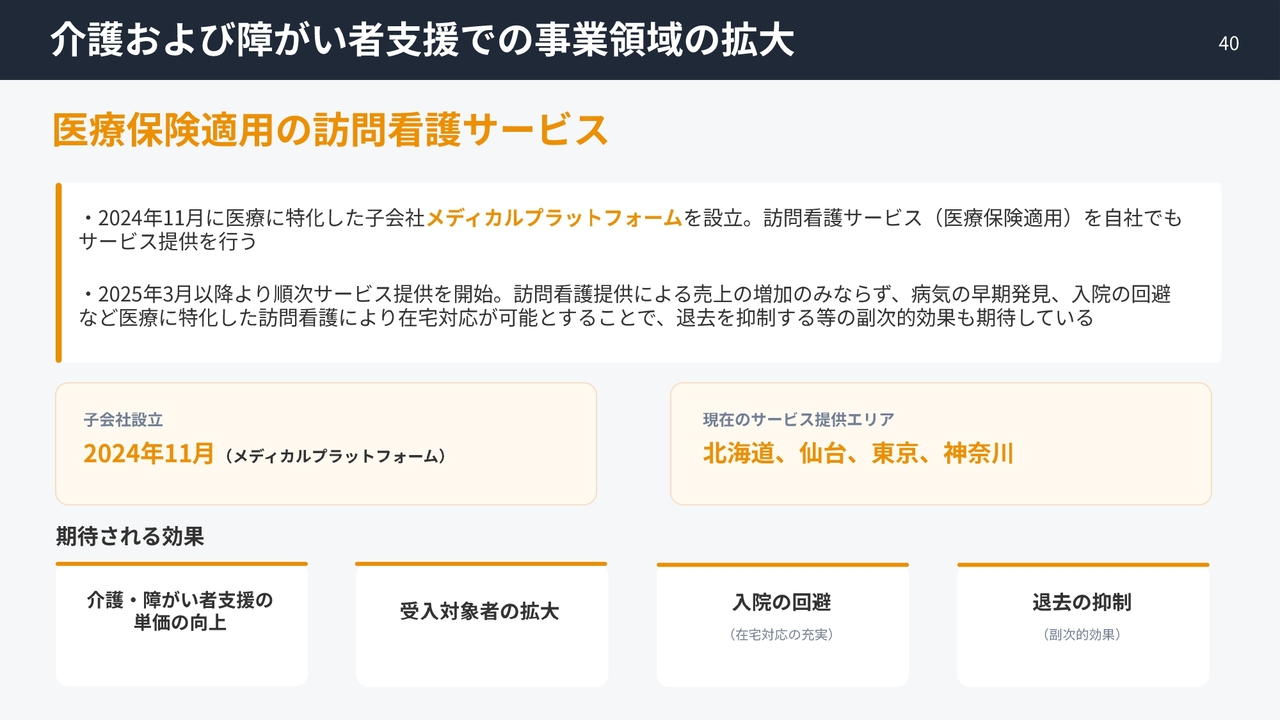Click the 北海道、仙台、東京、神奈川 area text
The height and width of the screenshot is (720, 1280).
tap(859, 454)
